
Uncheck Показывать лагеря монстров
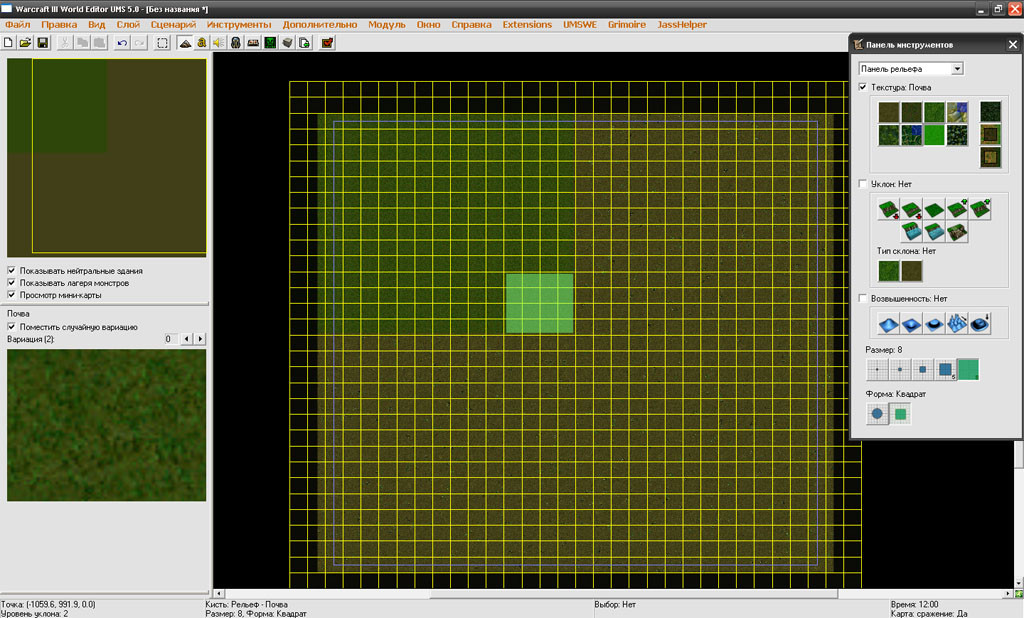tap(11, 283)
